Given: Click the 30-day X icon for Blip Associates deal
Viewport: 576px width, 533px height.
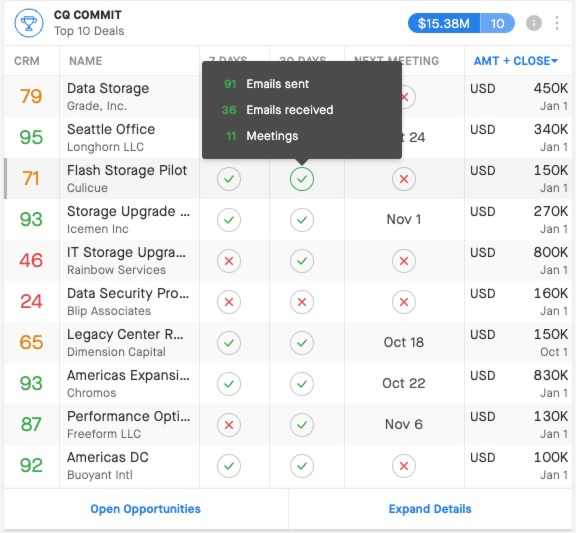Looking at the screenshot, I should pos(302,302).
